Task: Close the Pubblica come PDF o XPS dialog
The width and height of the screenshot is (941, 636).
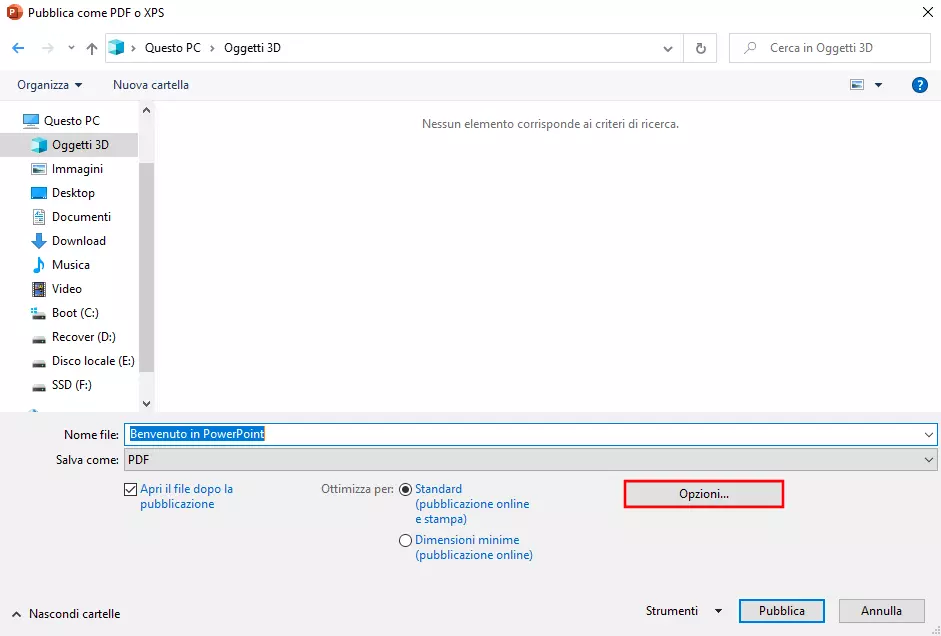Action: (x=927, y=12)
